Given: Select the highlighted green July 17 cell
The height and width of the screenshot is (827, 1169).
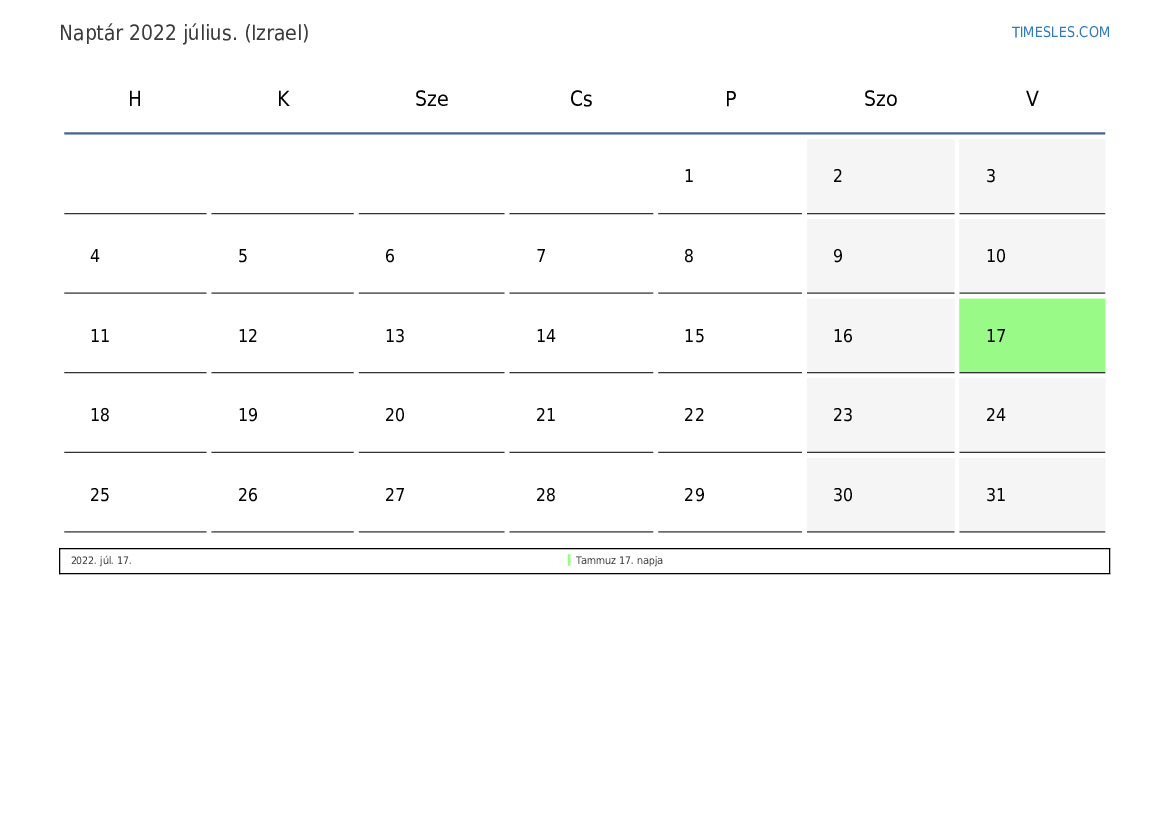Looking at the screenshot, I should pos(1032,336).
